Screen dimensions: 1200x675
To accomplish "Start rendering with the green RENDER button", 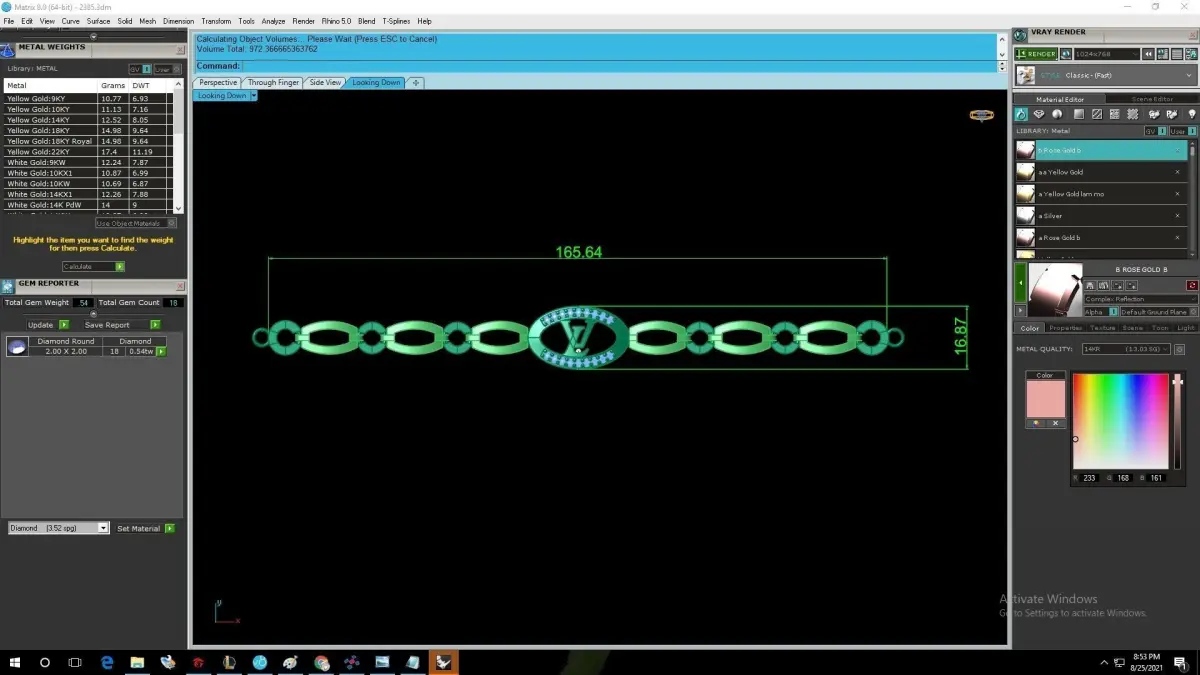I will tap(1036, 54).
